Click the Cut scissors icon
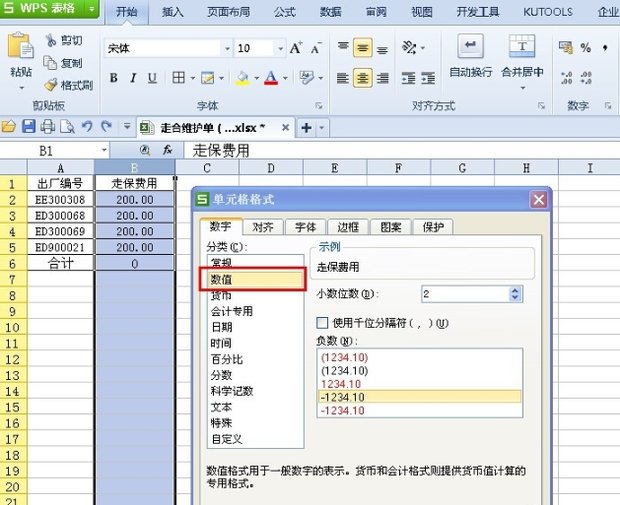 point(51,40)
